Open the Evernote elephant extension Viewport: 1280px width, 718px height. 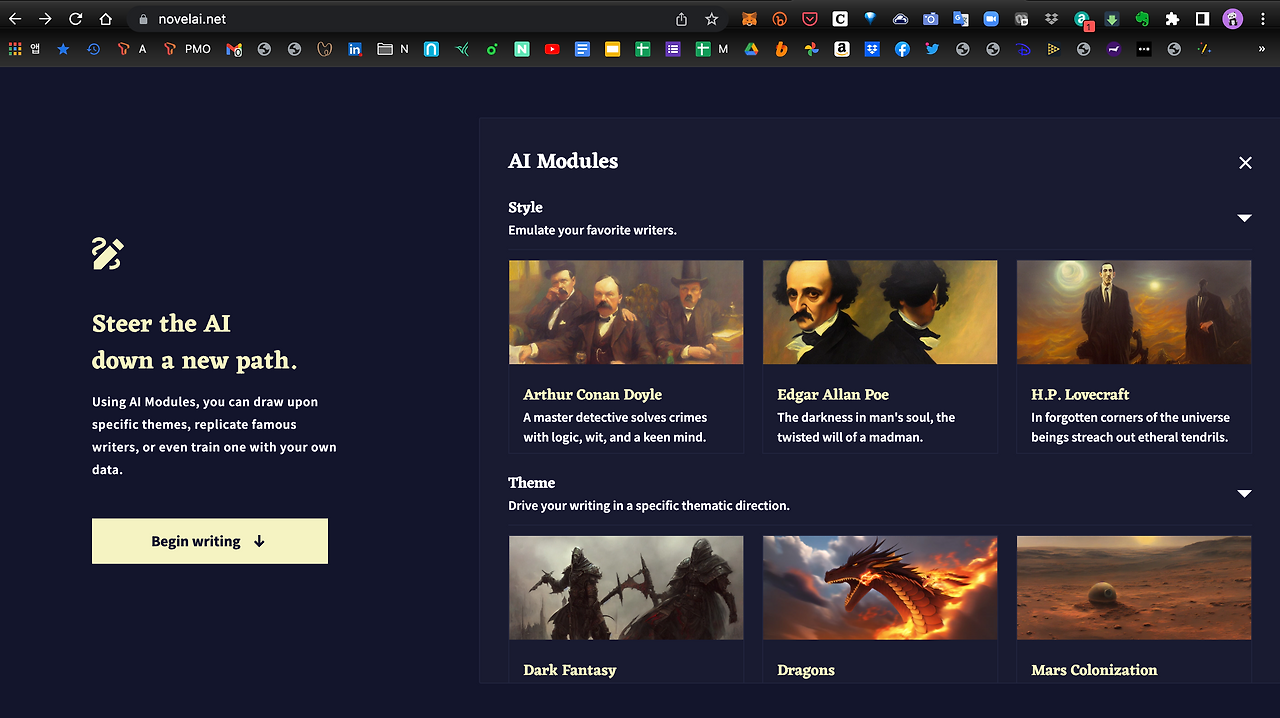coord(1142,19)
